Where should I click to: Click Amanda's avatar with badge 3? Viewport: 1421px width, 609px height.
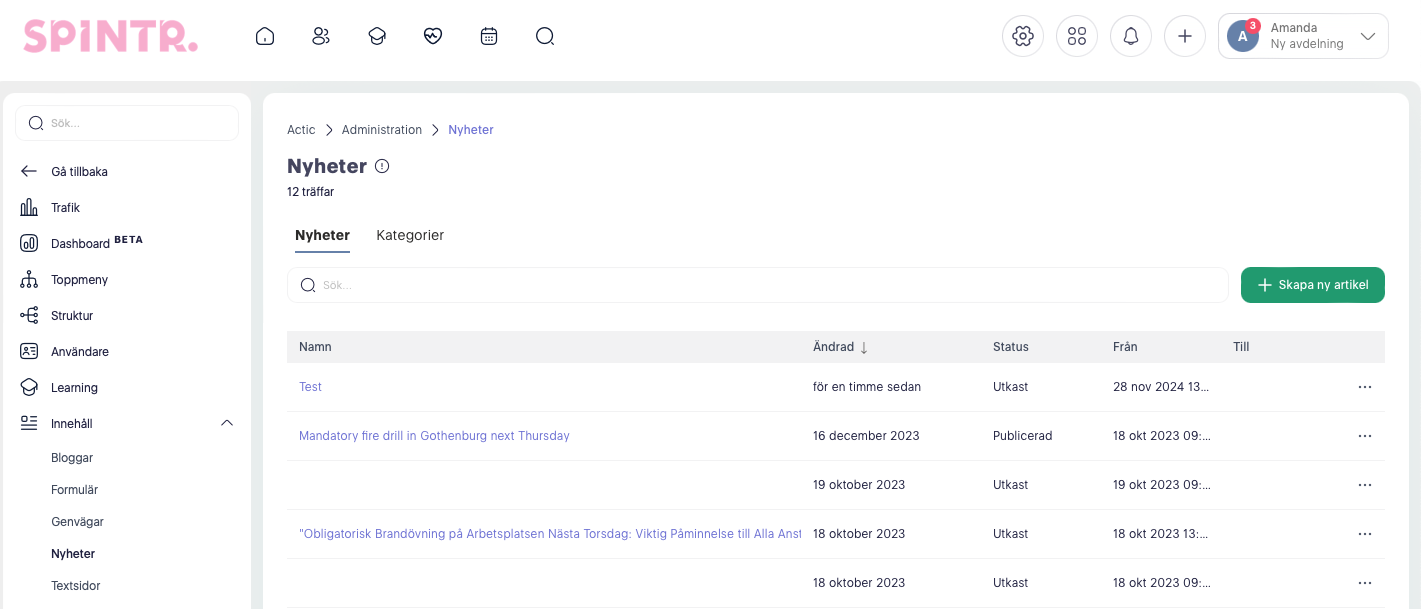[x=1243, y=36]
